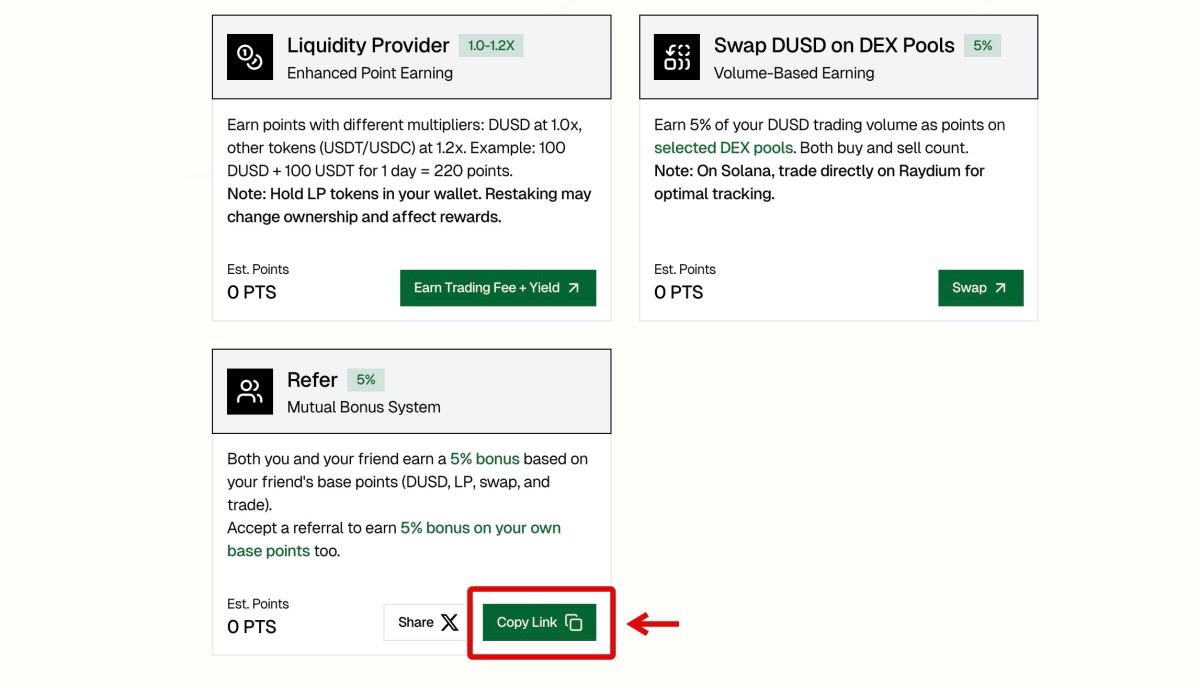Image resolution: width=1200 pixels, height=688 pixels.
Task: Click the Liquidity Provider coins icon
Action: (250, 57)
